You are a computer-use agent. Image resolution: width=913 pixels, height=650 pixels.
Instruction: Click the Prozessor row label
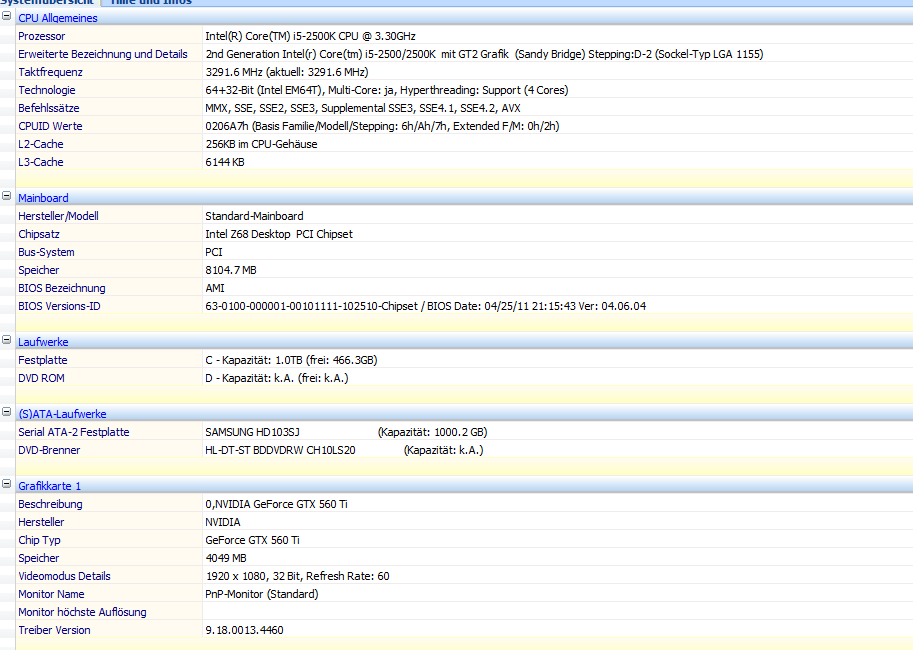(41, 36)
